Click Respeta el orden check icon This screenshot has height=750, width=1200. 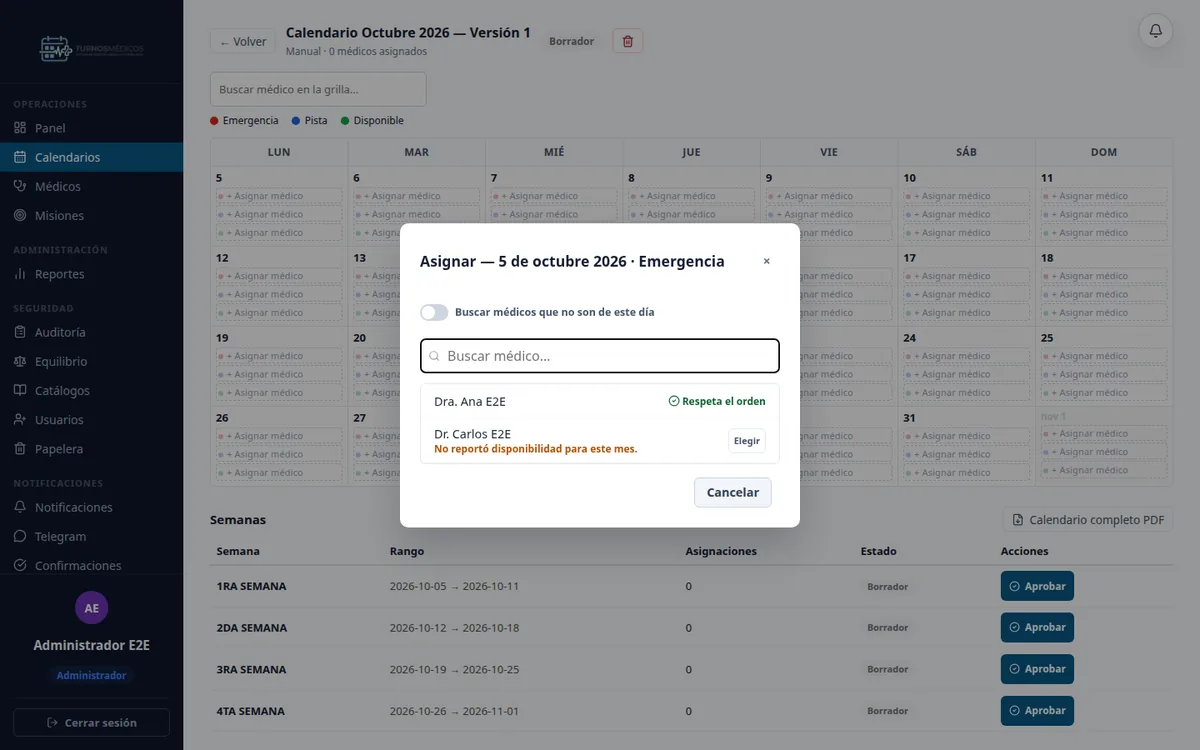point(674,402)
